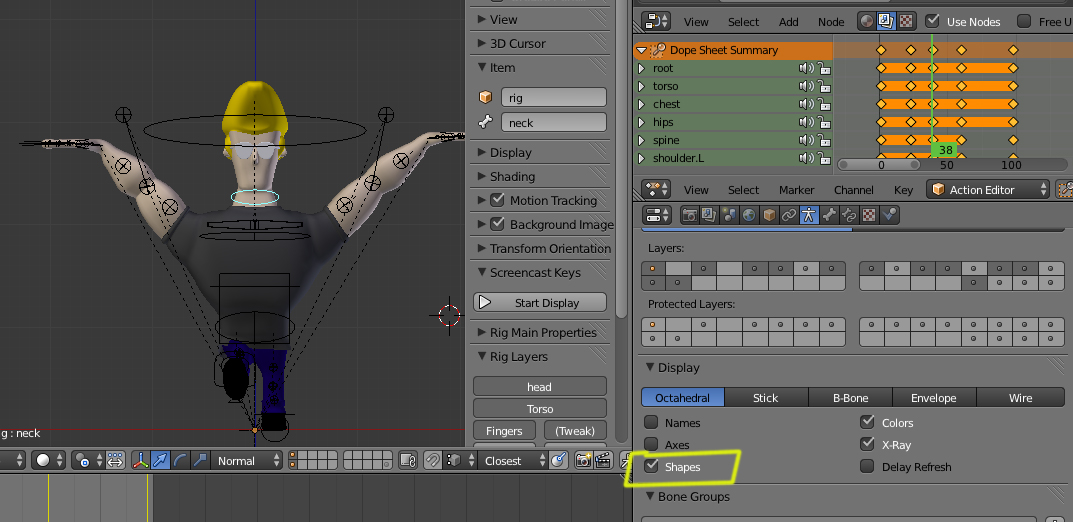Open the Bone Constraints tab
This screenshot has height=522, width=1073.
click(x=849, y=215)
